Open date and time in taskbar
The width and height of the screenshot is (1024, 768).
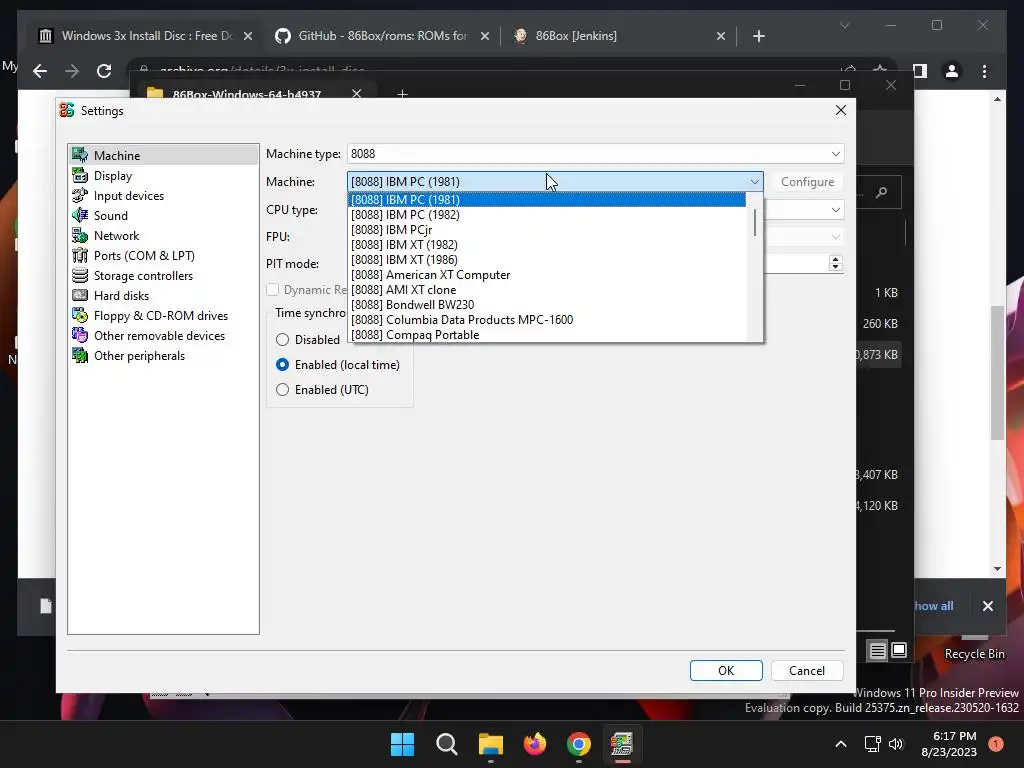[x=949, y=744]
